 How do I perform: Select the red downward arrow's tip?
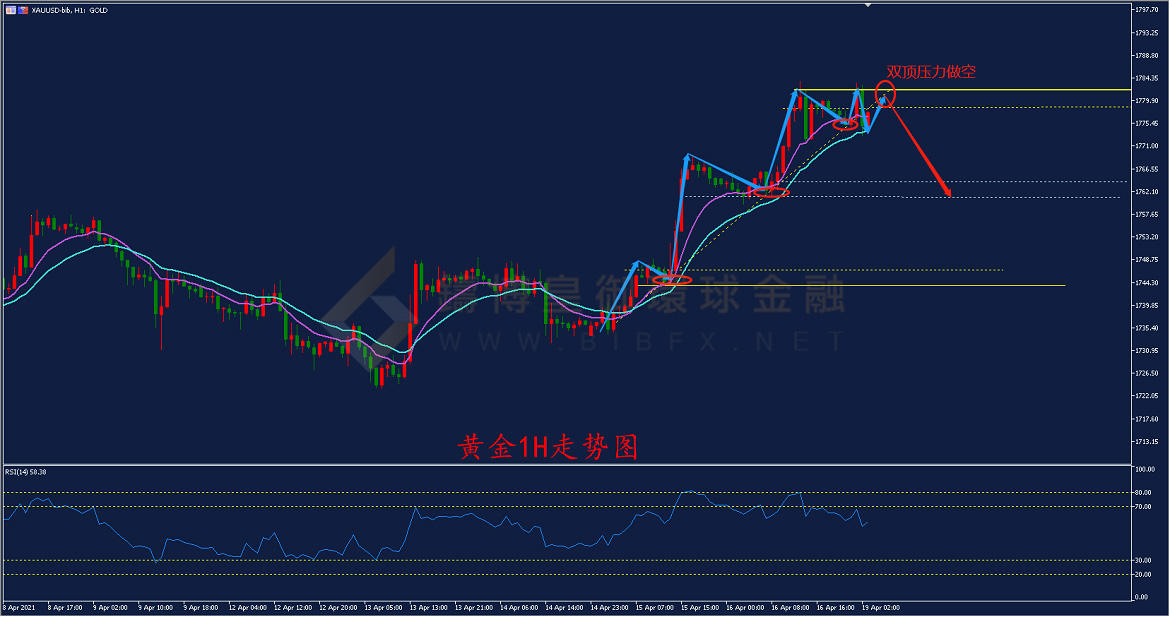948,194
